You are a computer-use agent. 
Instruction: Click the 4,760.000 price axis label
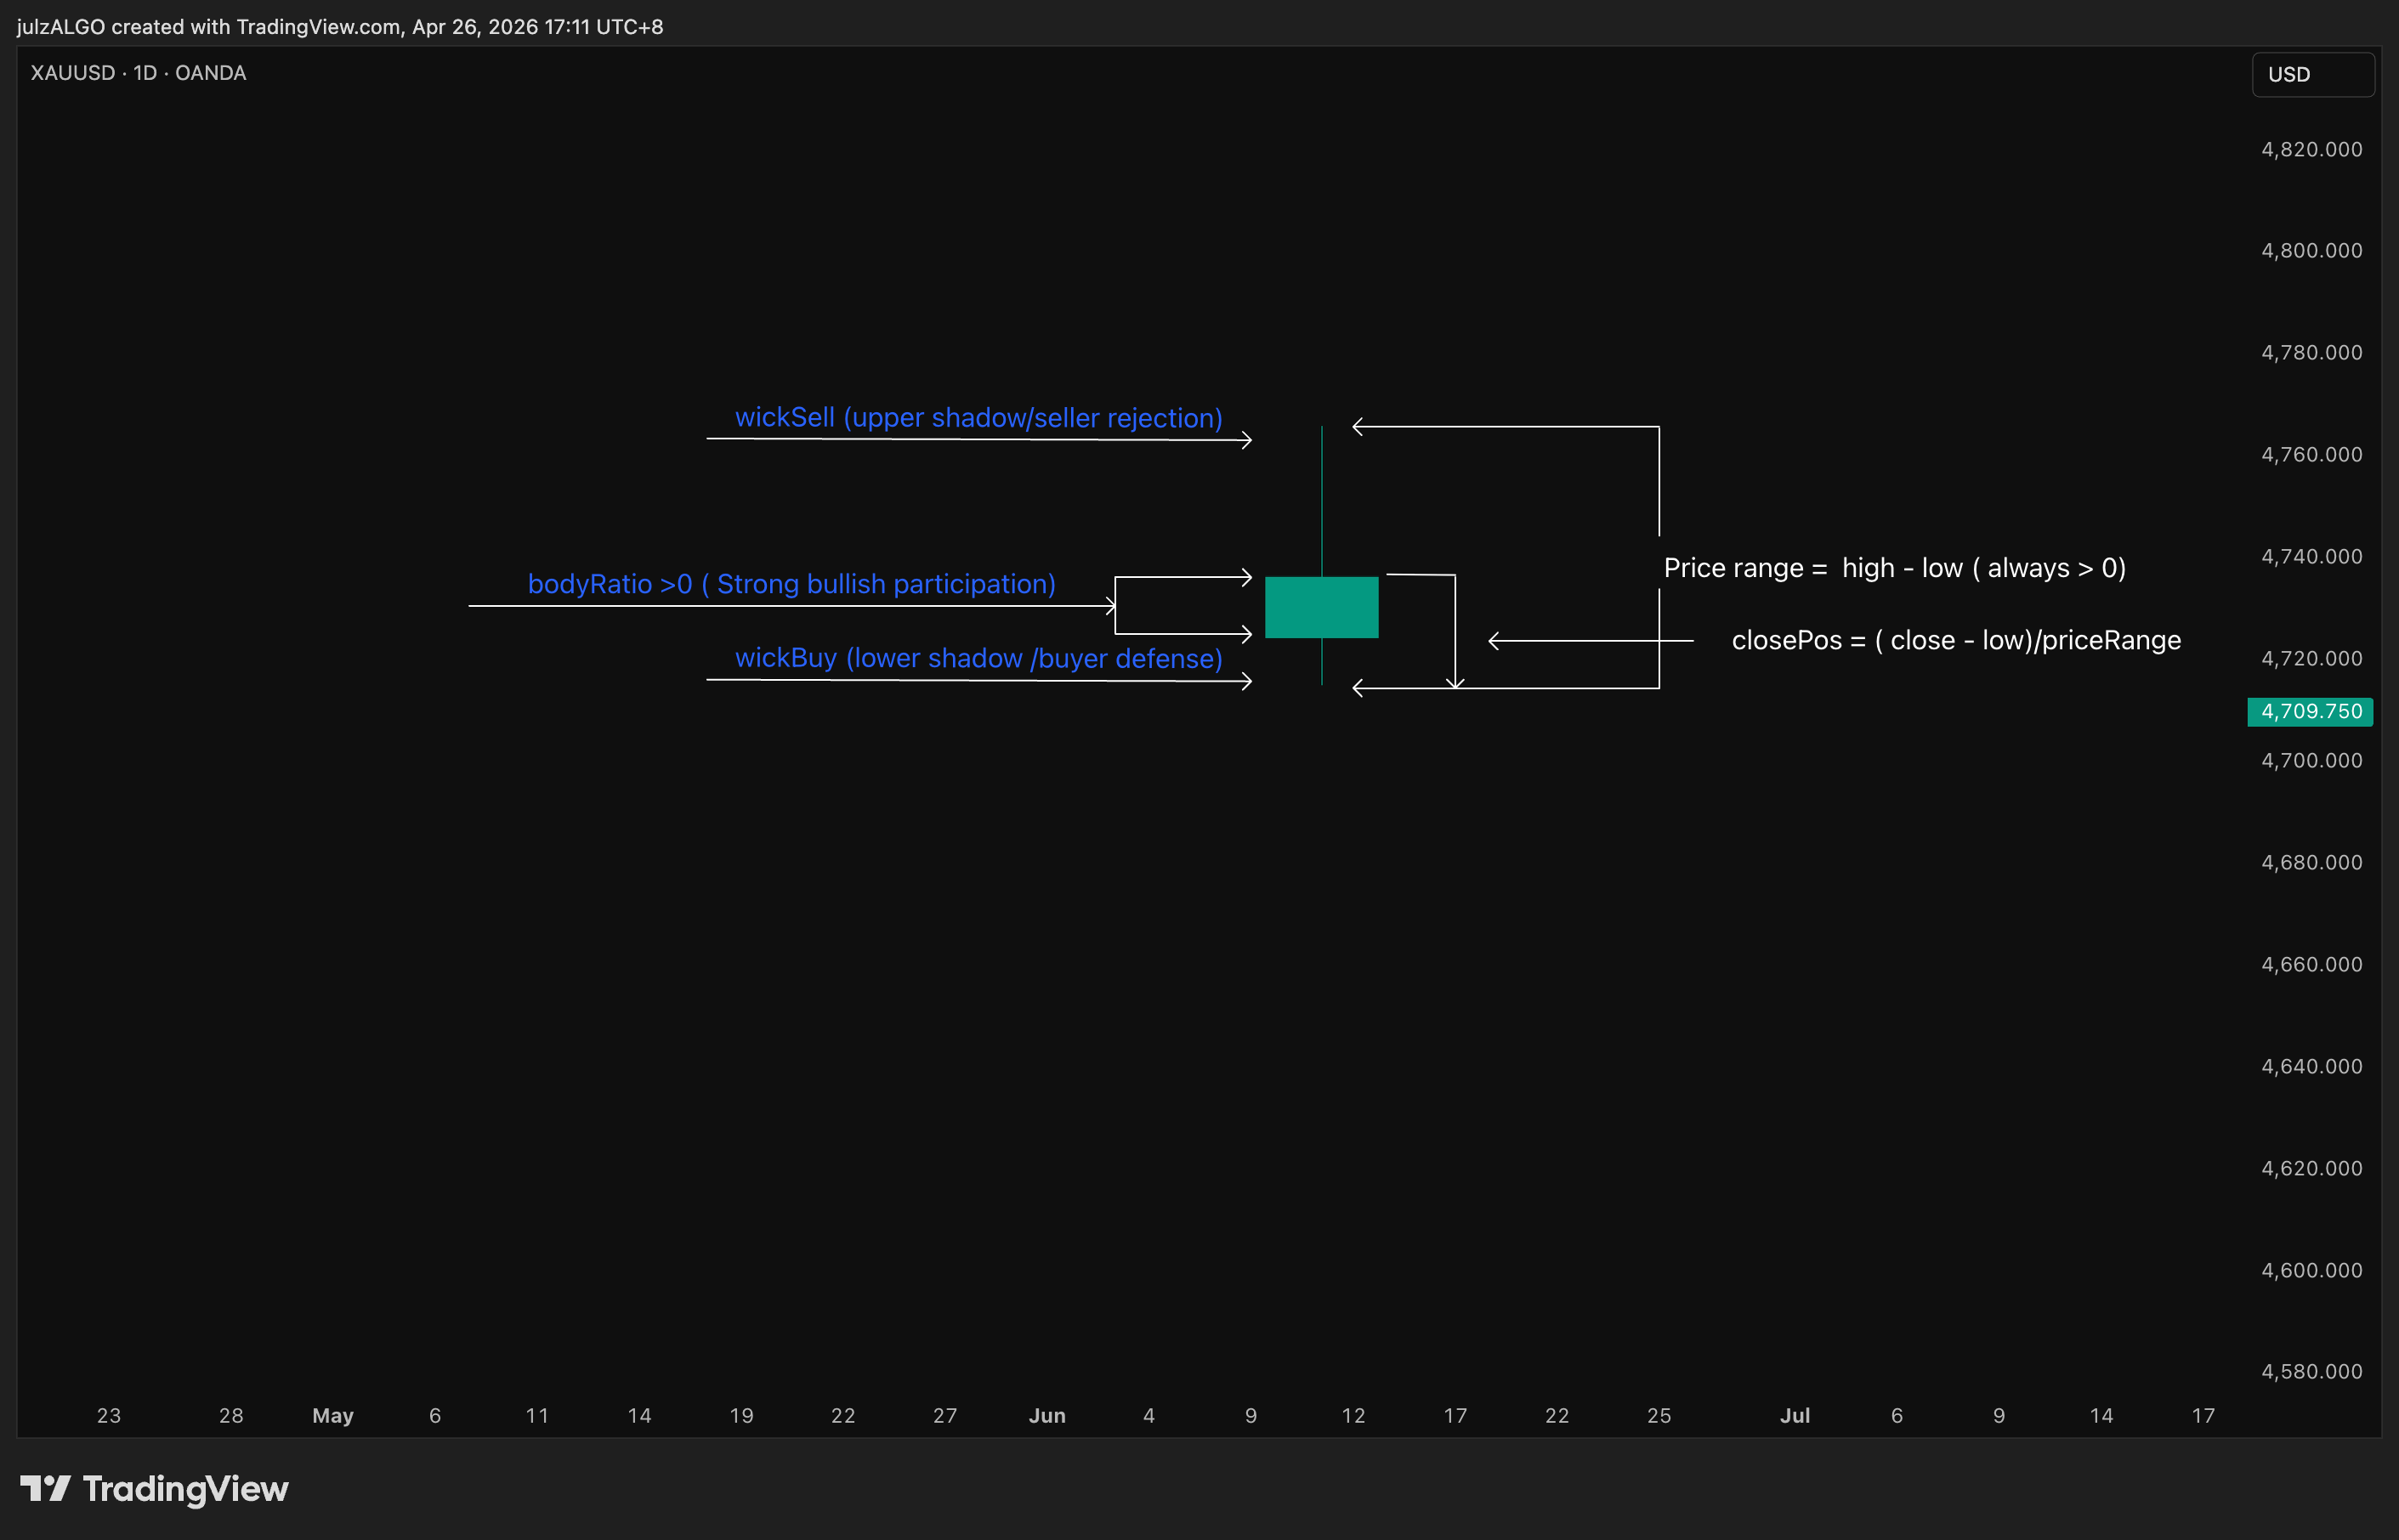click(2312, 454)
